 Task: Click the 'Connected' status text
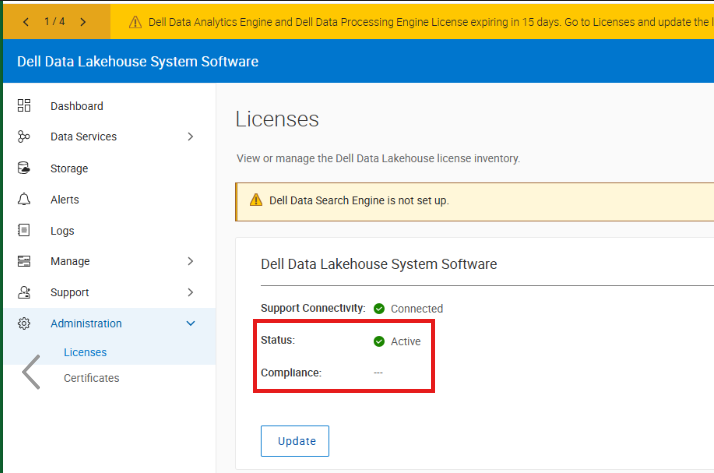(x=417, y=309)
